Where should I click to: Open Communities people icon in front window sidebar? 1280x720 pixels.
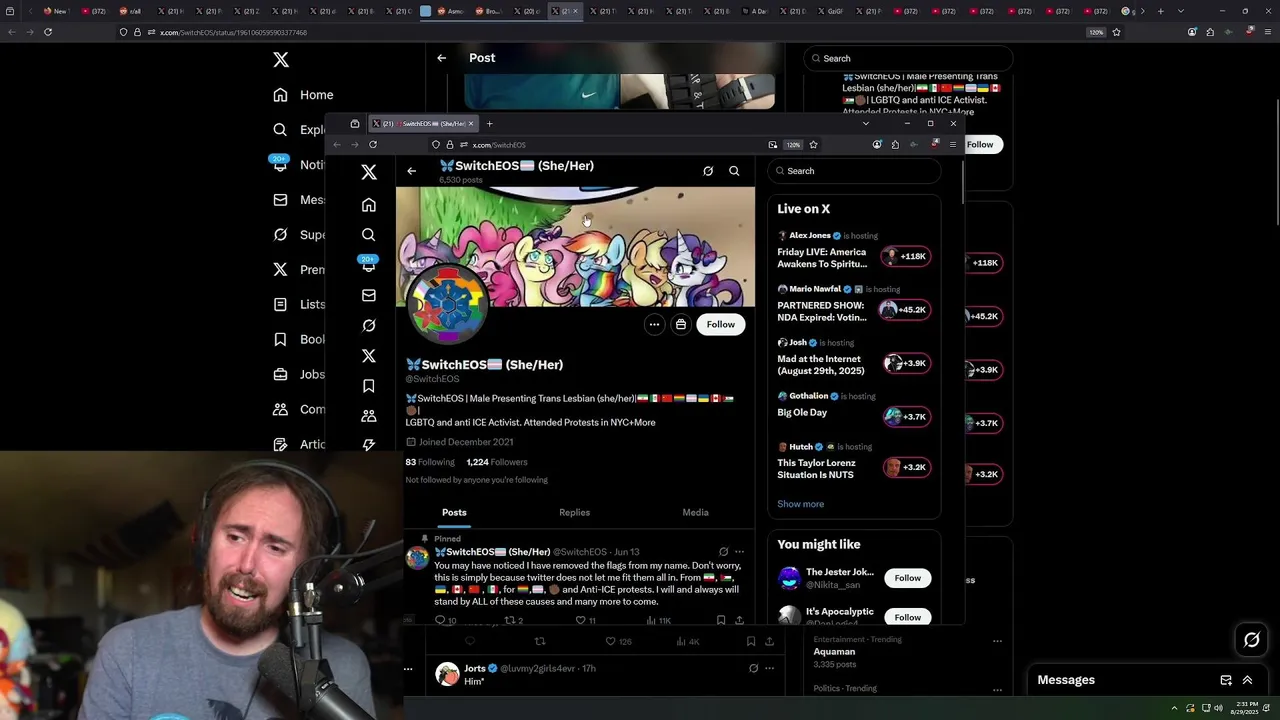(x=369, y=416)
